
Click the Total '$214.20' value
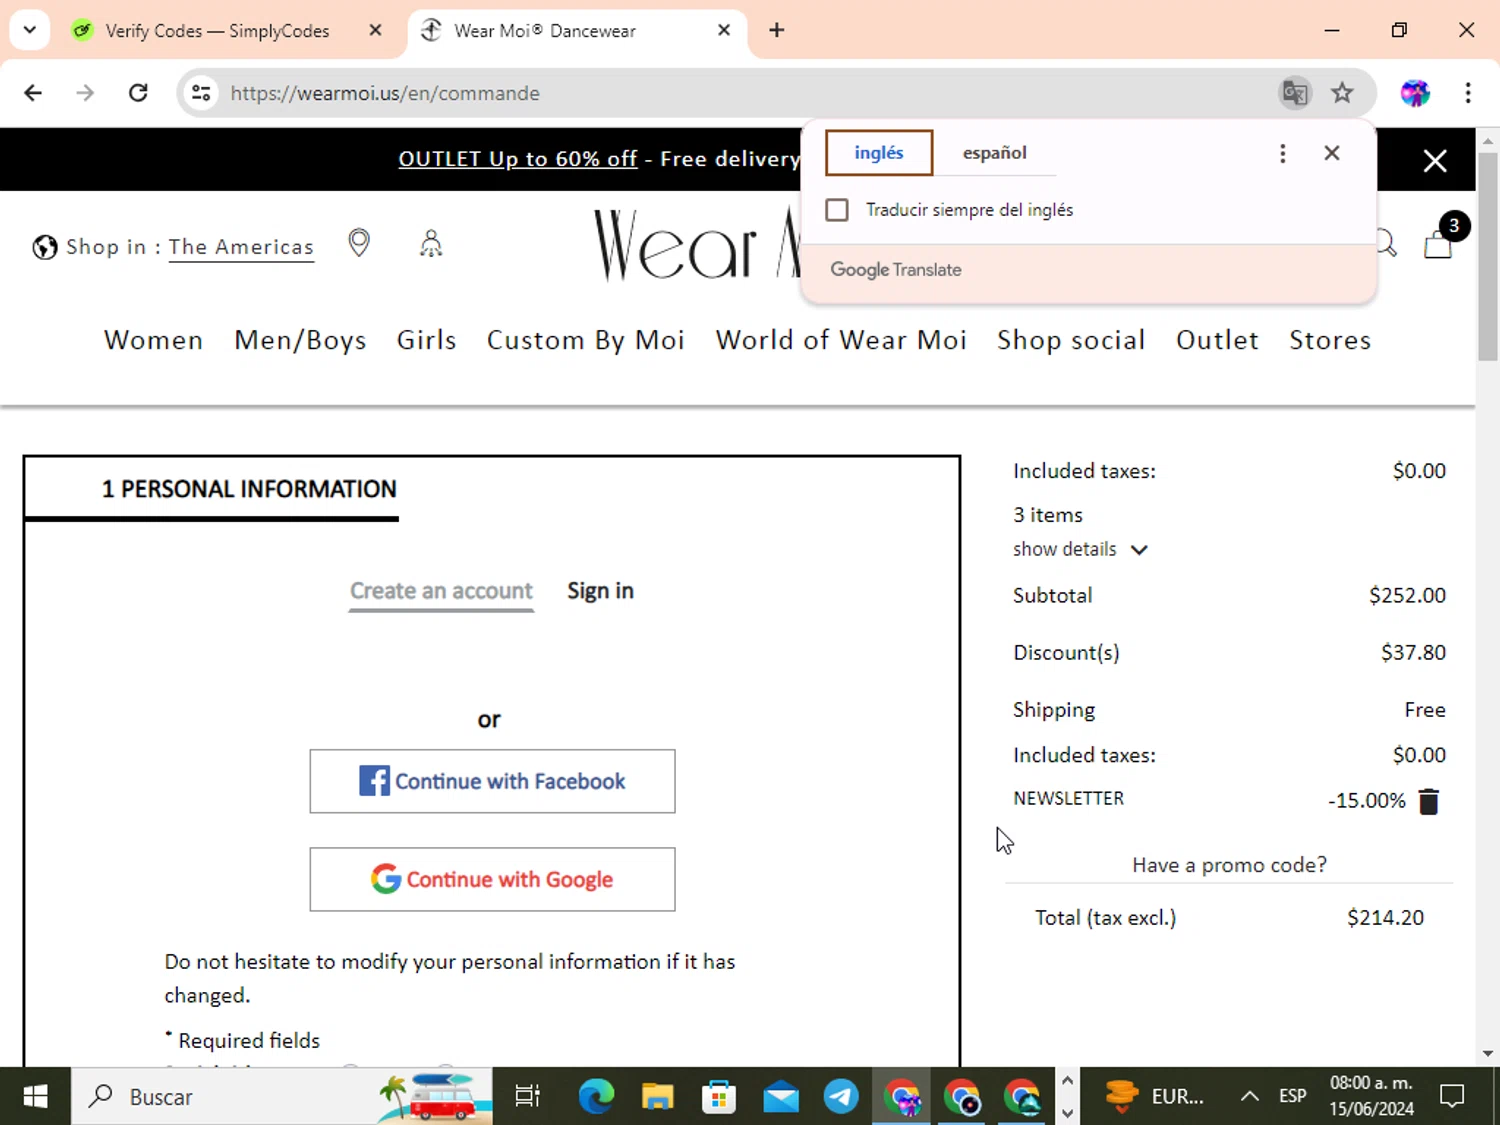(x=1385, y=918)
